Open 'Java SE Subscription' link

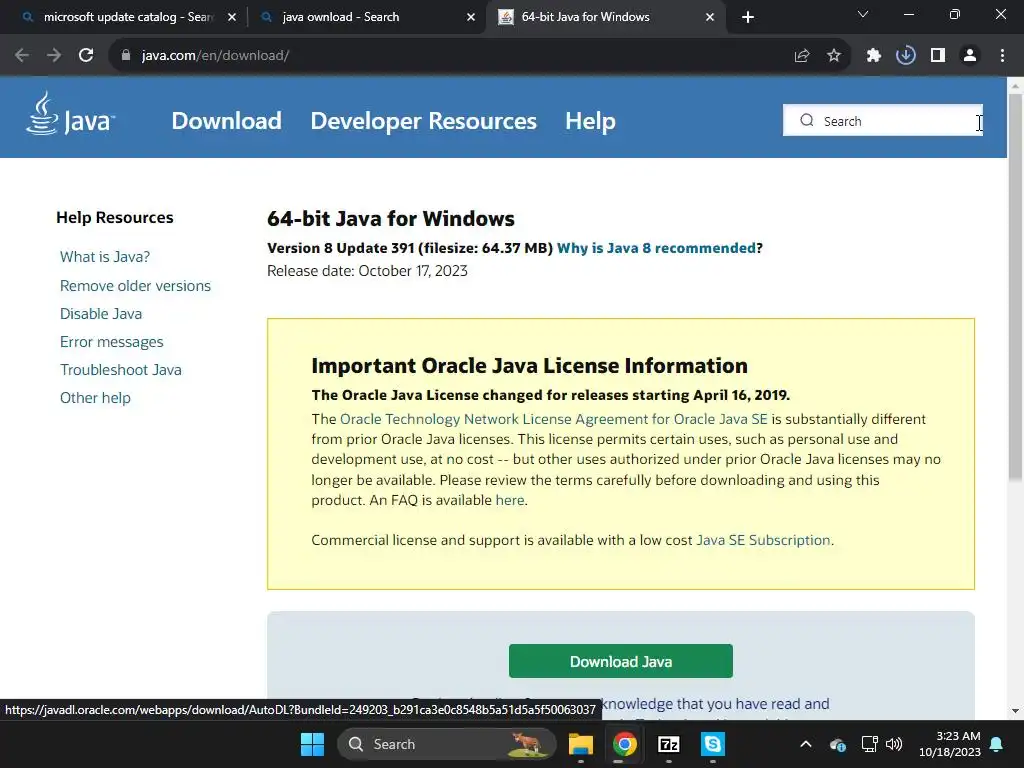click(x=763, y=540)
